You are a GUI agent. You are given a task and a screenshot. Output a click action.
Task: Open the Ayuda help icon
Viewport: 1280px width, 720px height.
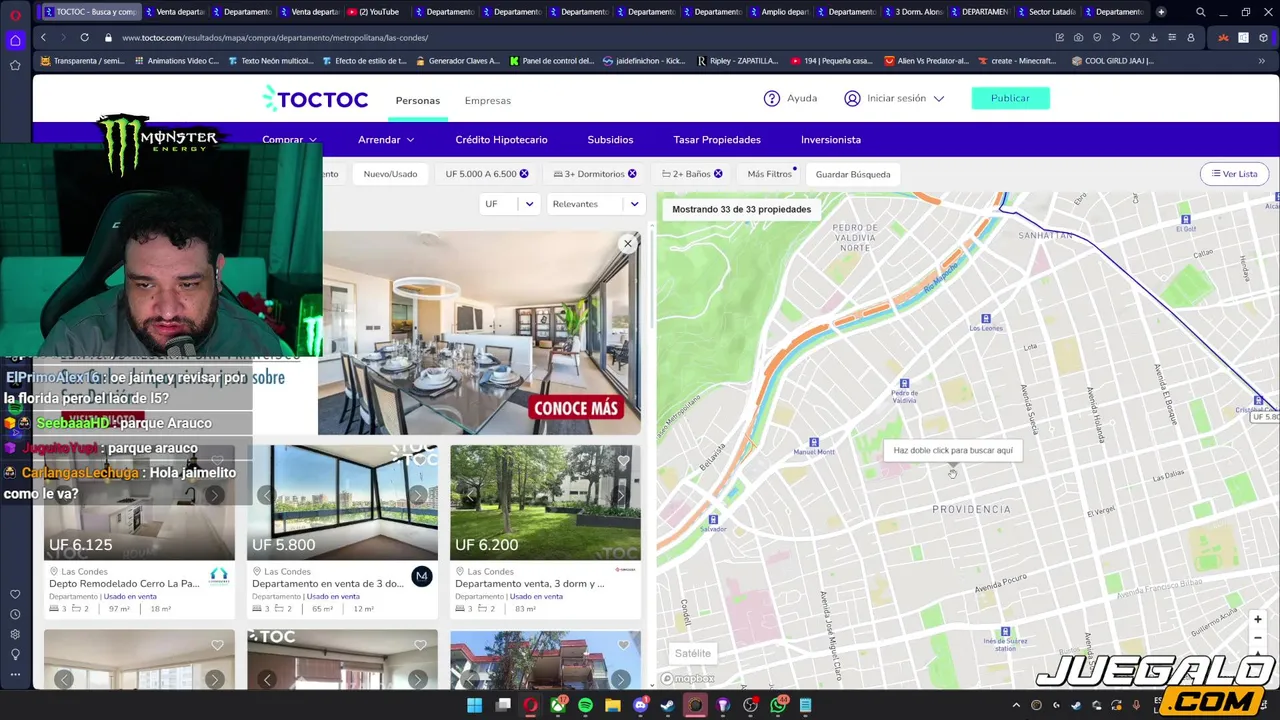[x=772, y=98]
